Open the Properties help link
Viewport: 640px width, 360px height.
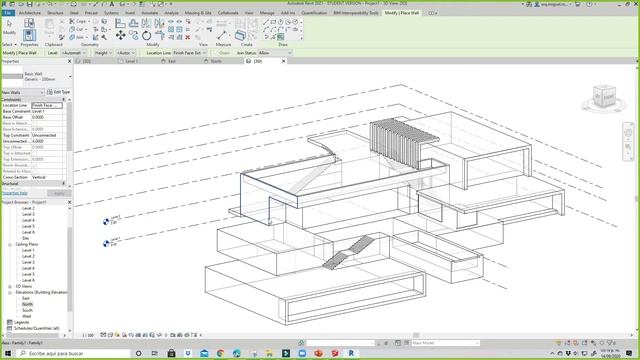tap(15, 193)
